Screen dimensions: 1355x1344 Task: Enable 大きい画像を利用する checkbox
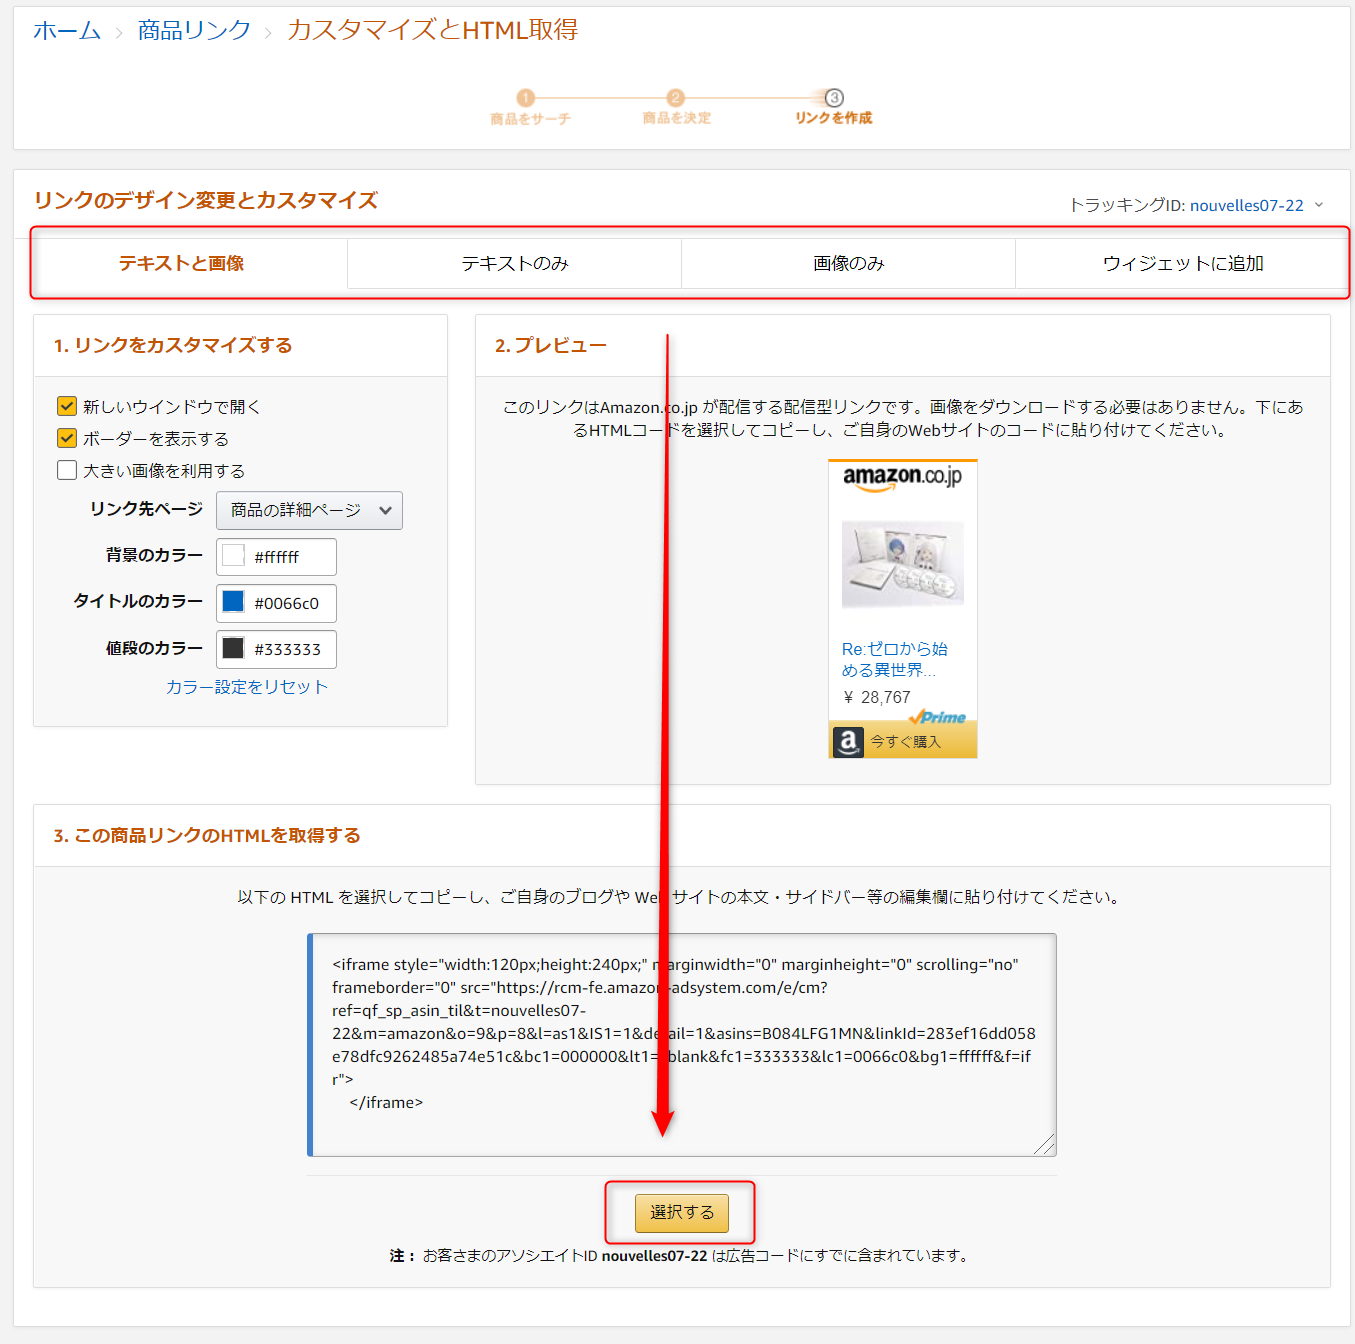(67, 470)
